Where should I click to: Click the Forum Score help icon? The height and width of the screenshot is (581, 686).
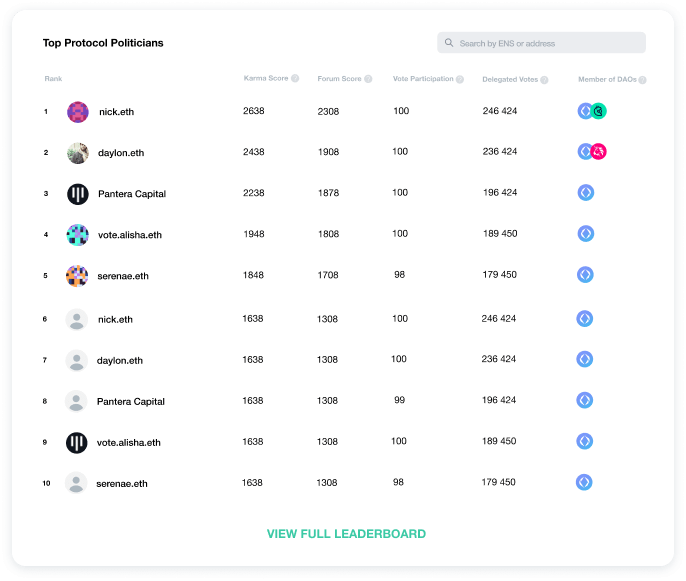coord(368,79)
